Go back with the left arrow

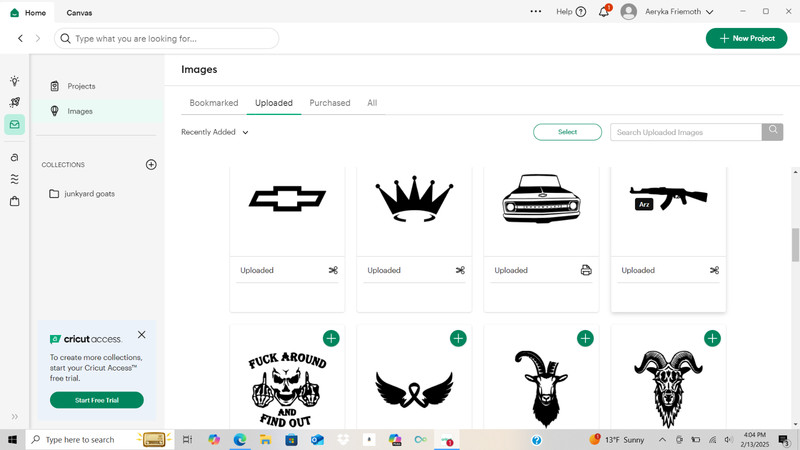[x=20, y=38]
